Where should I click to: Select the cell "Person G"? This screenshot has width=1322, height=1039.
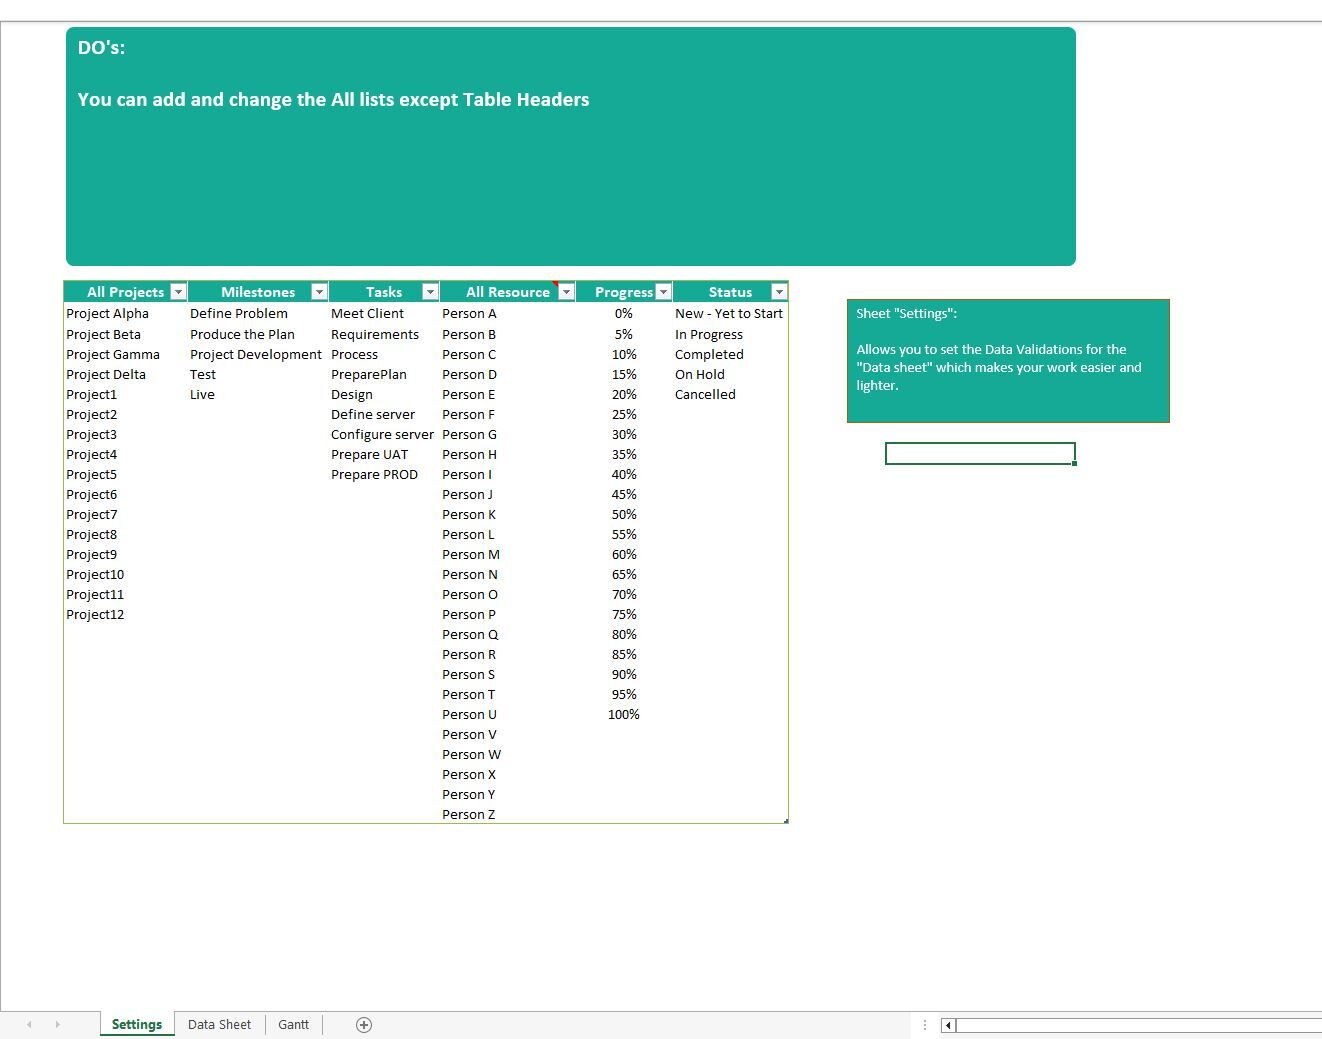[x=507, y=434]
